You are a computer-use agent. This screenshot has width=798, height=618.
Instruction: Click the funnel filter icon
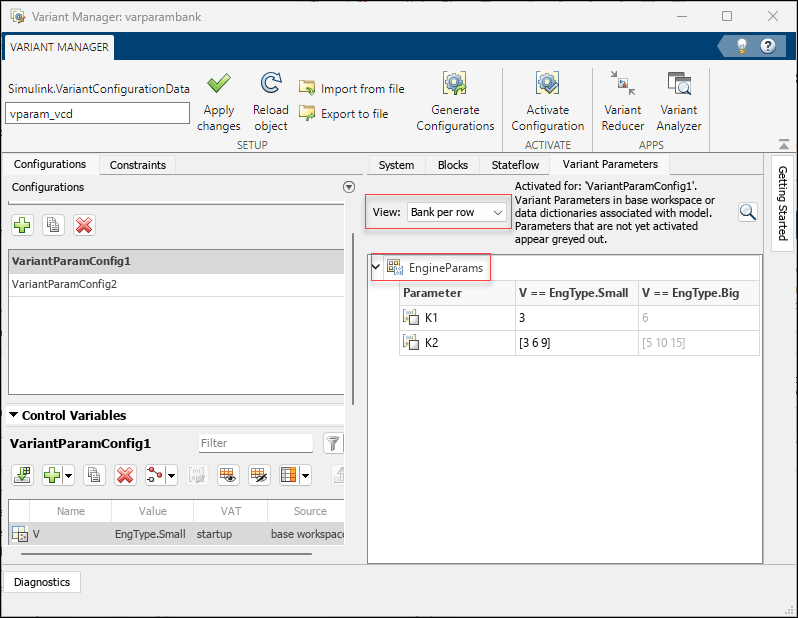333,443
